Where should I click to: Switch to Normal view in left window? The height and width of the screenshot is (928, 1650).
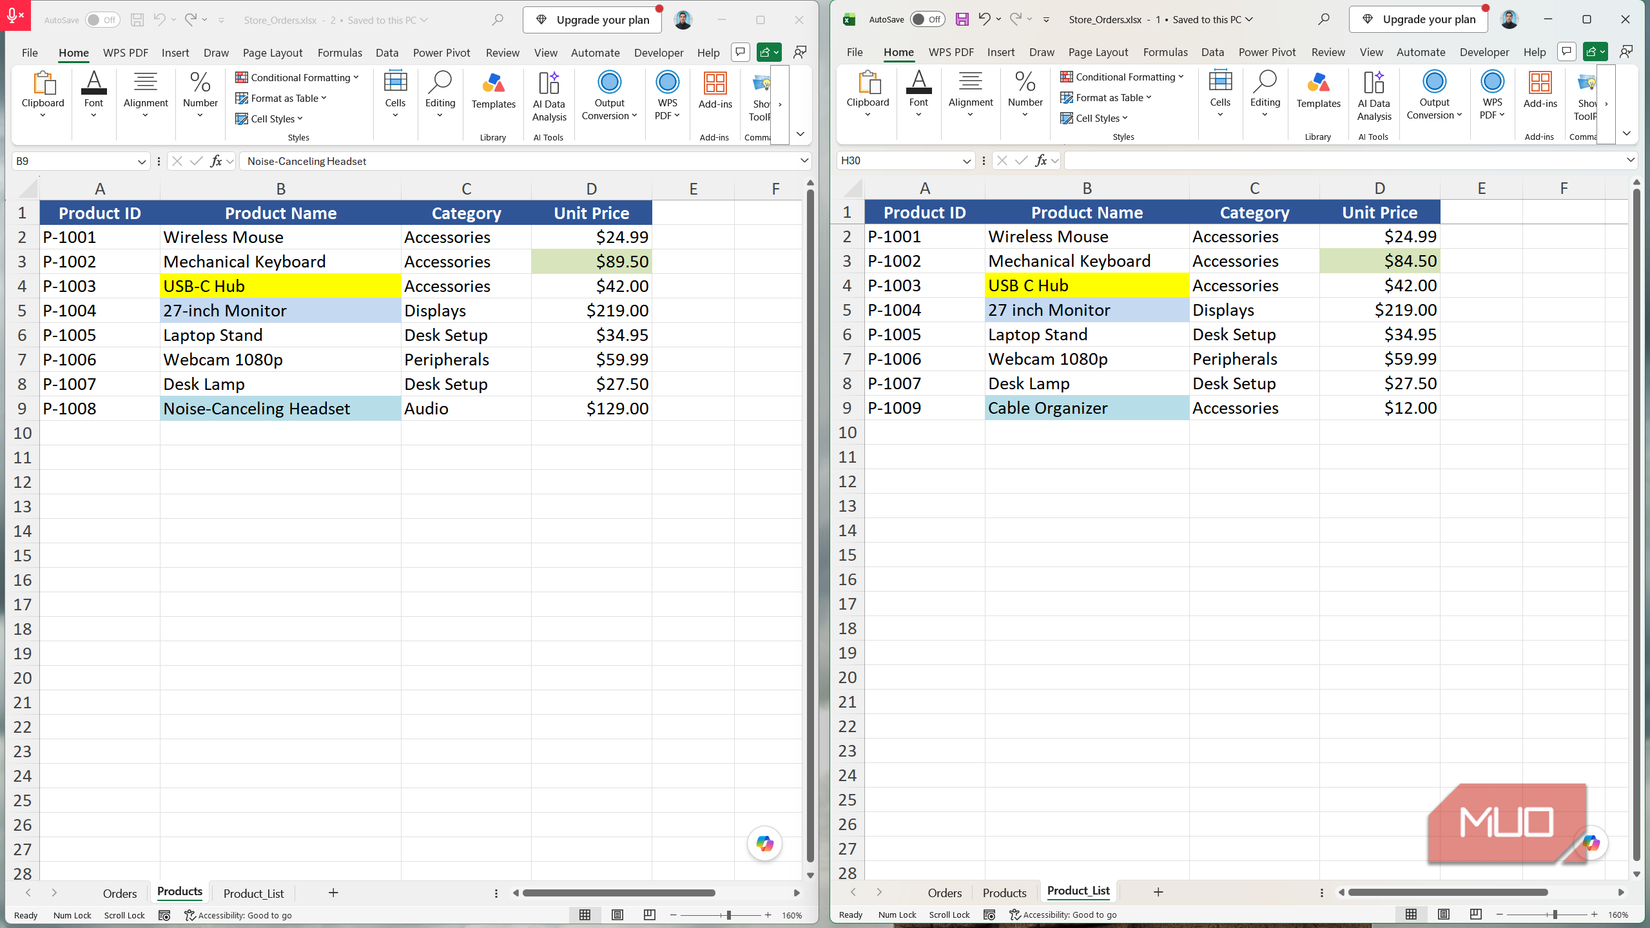585,914
